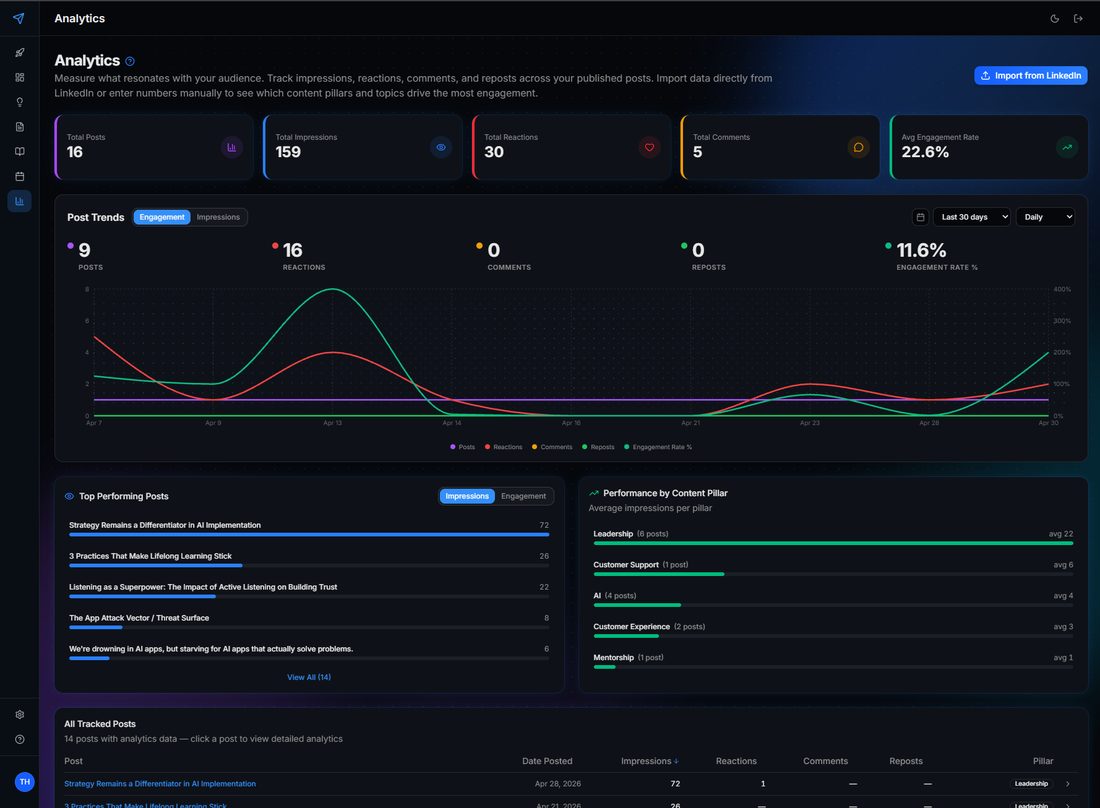Sort table by Comments column
This screenshot has height=808, width=1100.
coord(825,761)
